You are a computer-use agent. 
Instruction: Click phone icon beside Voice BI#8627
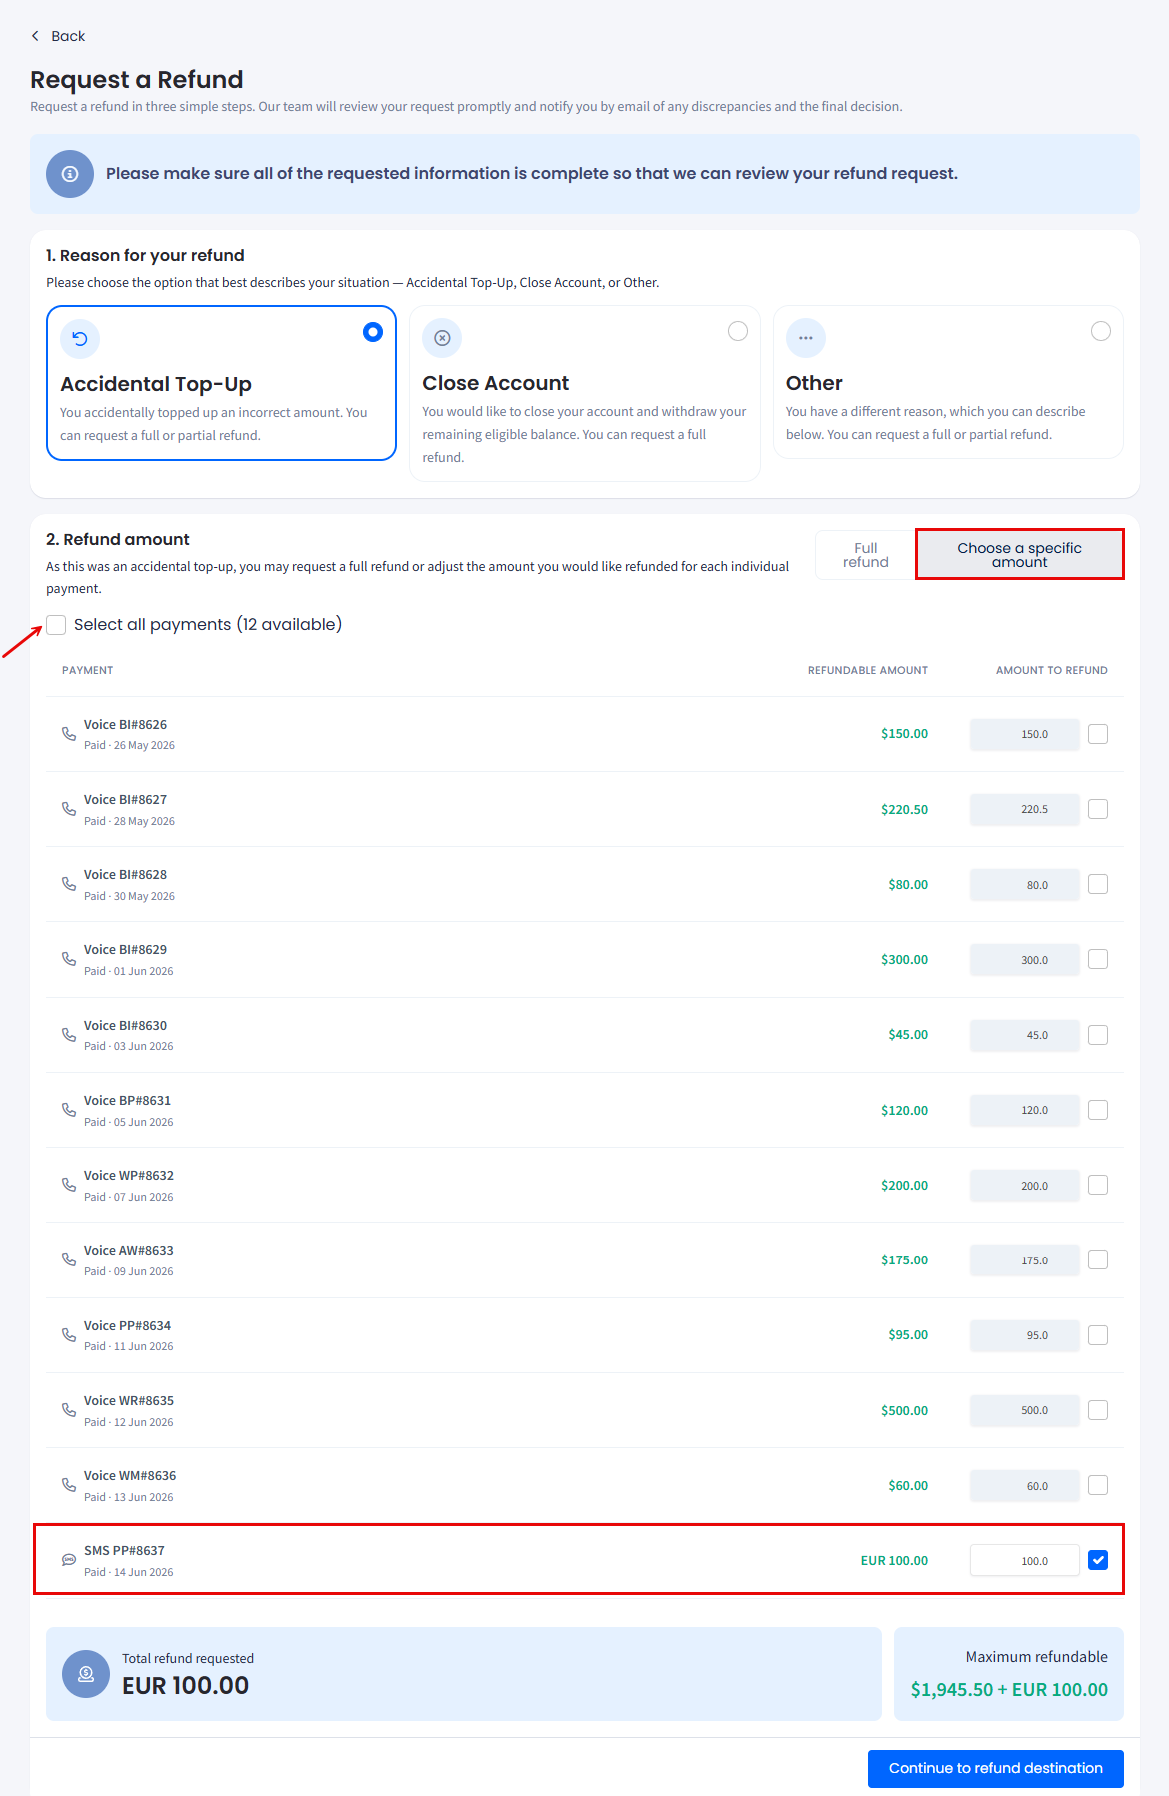69,809
